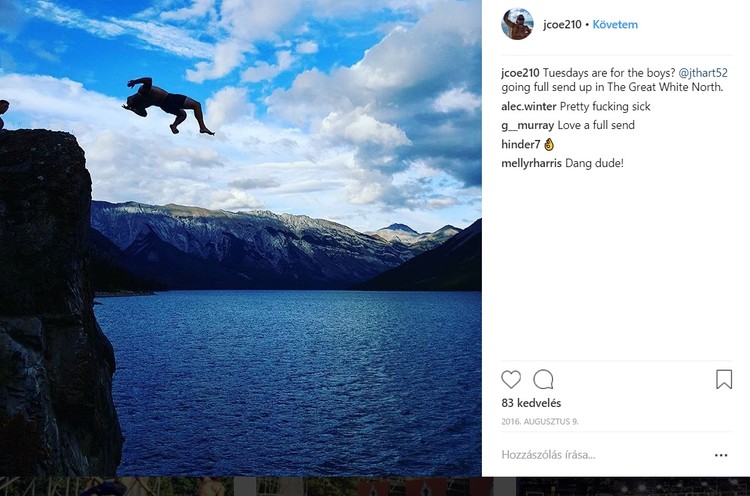Open g__murray commenter profile
The width and height of the screenshot is (750, 496).
click(527, 125)
